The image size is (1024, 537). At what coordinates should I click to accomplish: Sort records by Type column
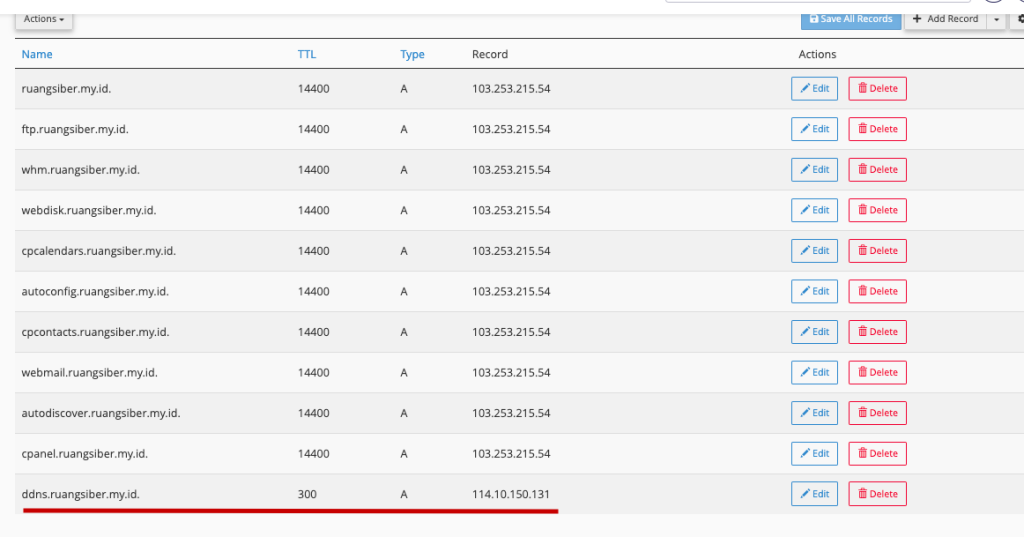[x=412, y=54]
